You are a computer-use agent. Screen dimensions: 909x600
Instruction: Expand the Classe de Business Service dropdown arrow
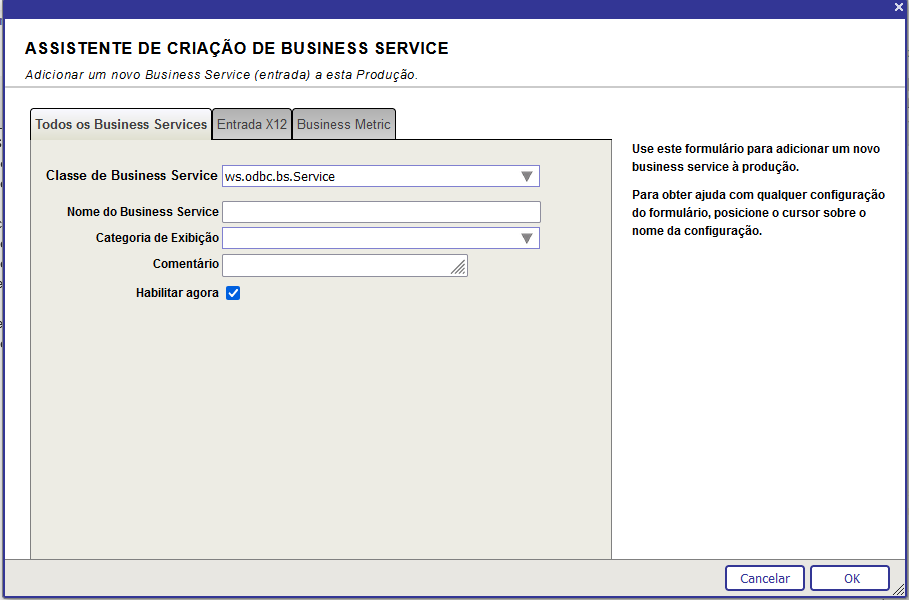pos(527,177)
